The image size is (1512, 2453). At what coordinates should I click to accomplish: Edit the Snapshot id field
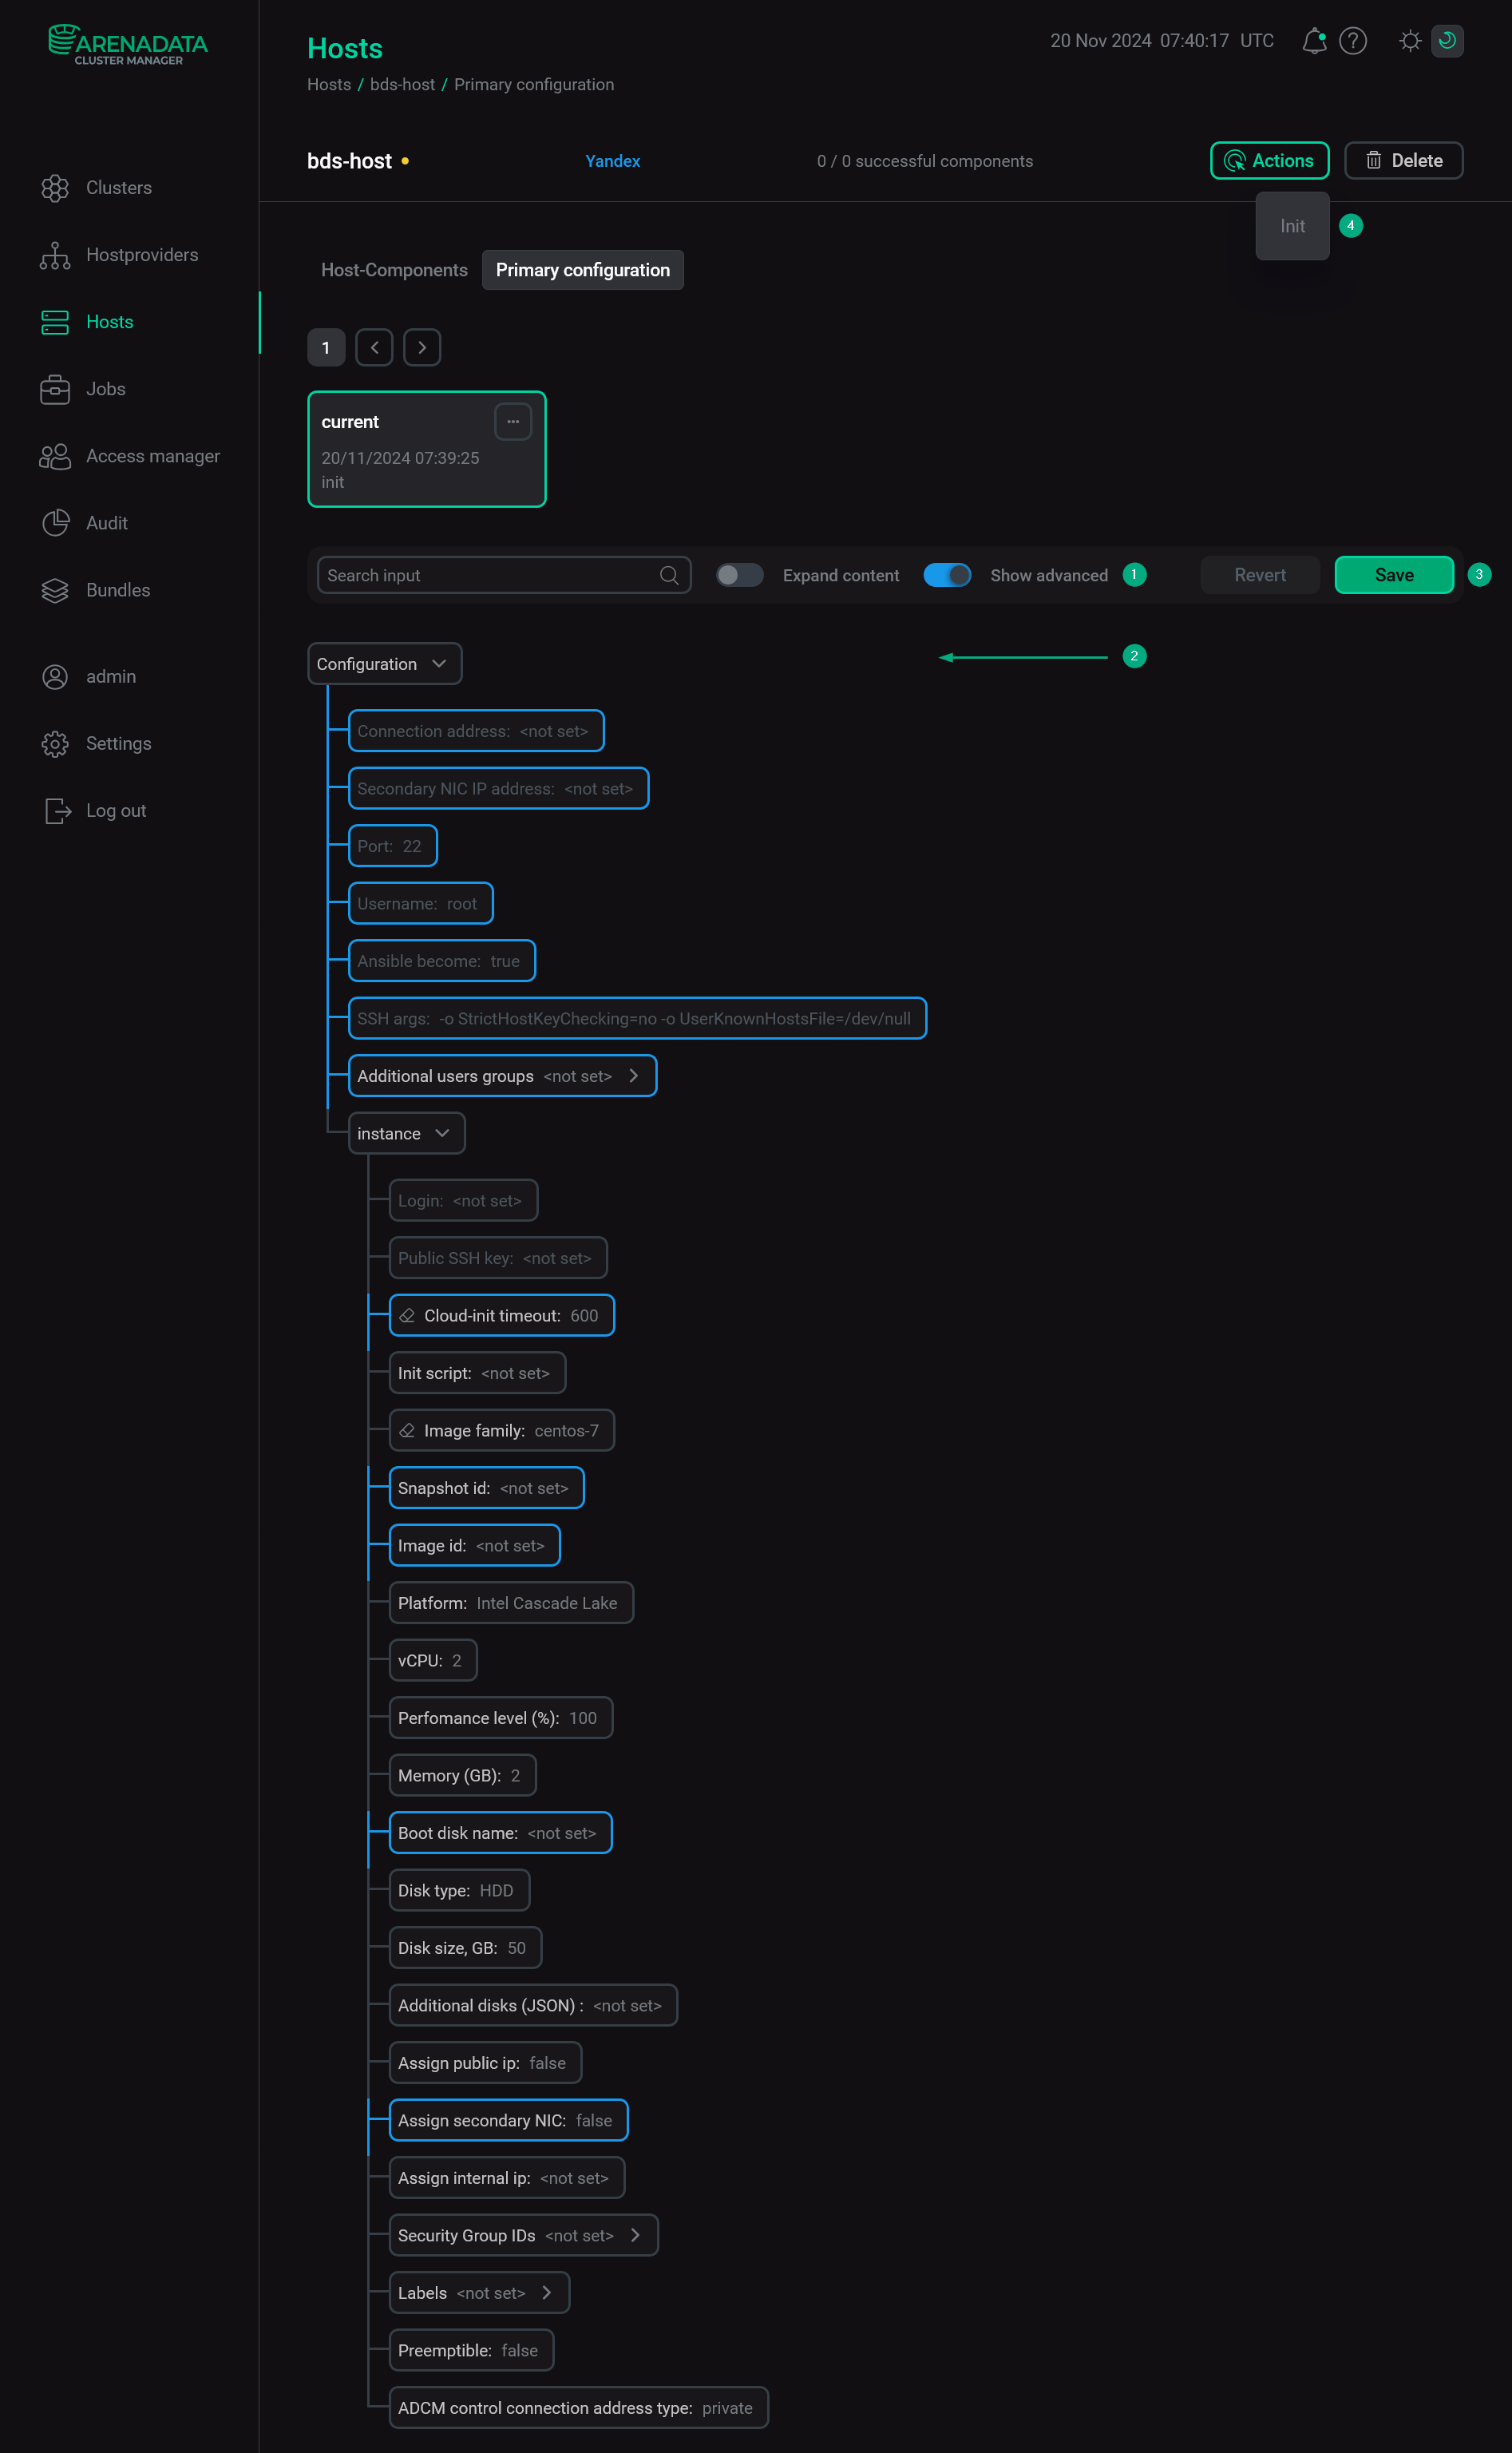pos(486,1488)
